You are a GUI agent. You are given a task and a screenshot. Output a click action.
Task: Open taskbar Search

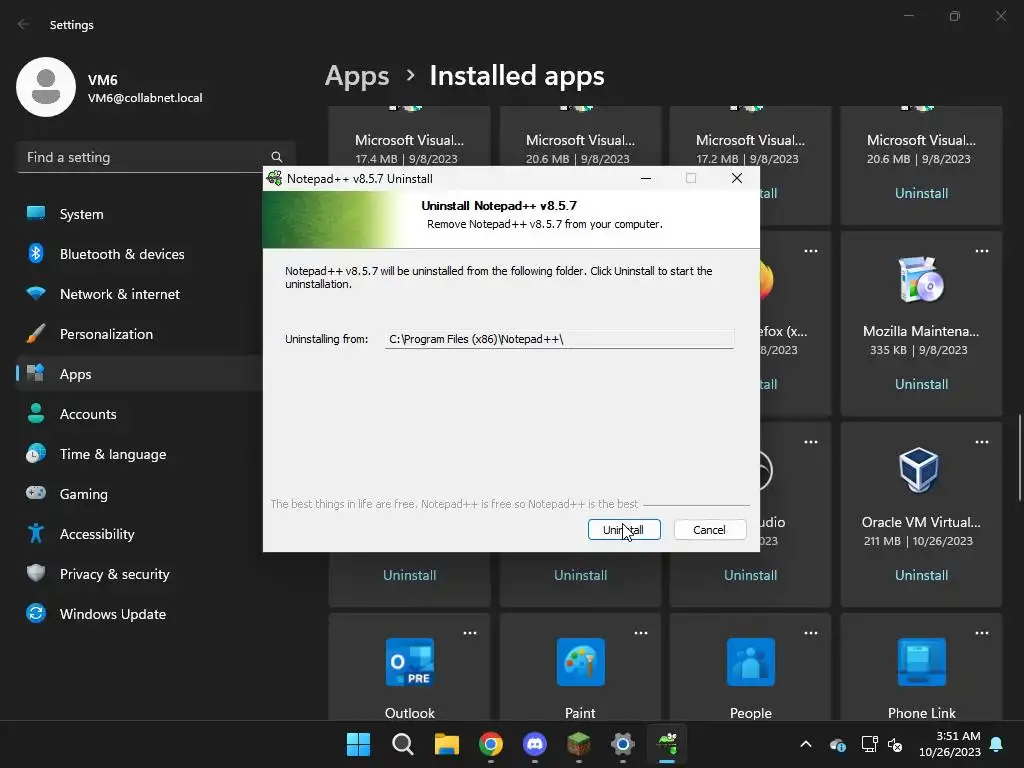(x=402, y=744)
